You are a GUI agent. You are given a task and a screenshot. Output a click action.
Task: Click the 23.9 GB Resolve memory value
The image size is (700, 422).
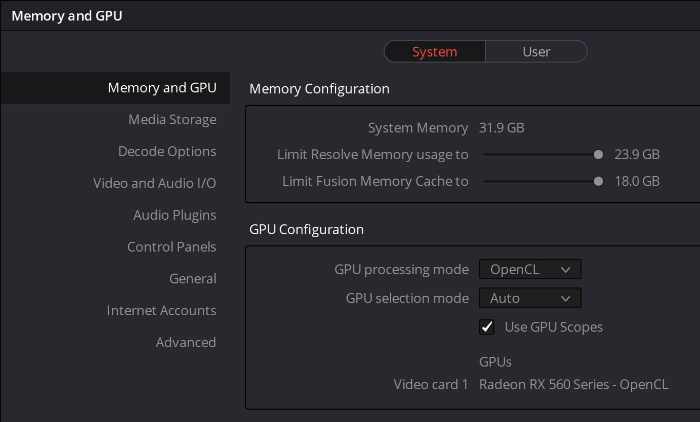tap(637, 155)
